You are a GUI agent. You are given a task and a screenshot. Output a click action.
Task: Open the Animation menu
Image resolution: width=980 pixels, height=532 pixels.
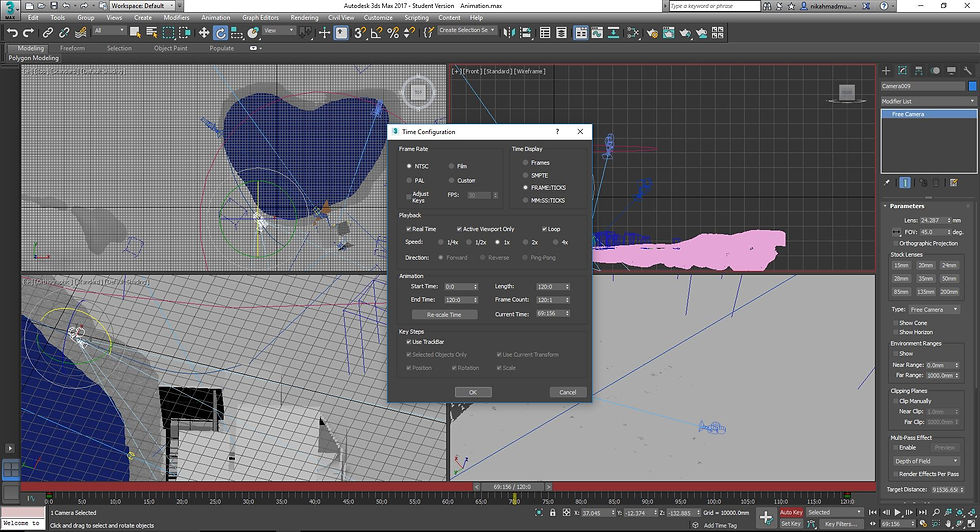pyautogui.click(x=216, y=18)
